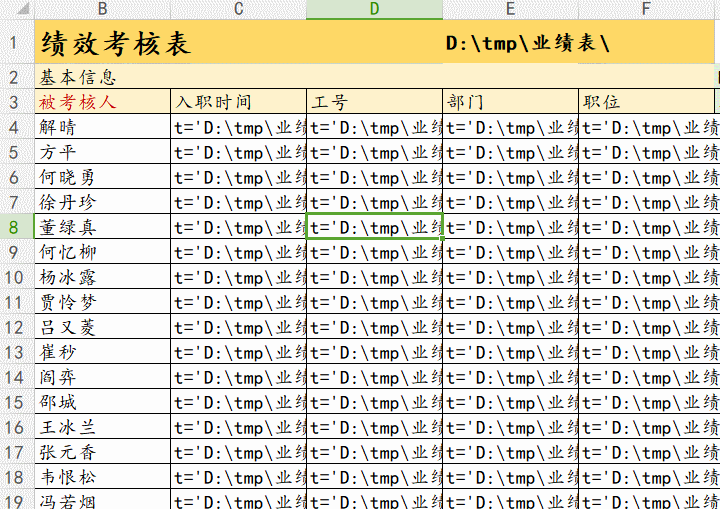Screen dimensions: 720x509
Task: Select the name cell 何忆柳
Action: pyautogui.click(x=102, y=251)
